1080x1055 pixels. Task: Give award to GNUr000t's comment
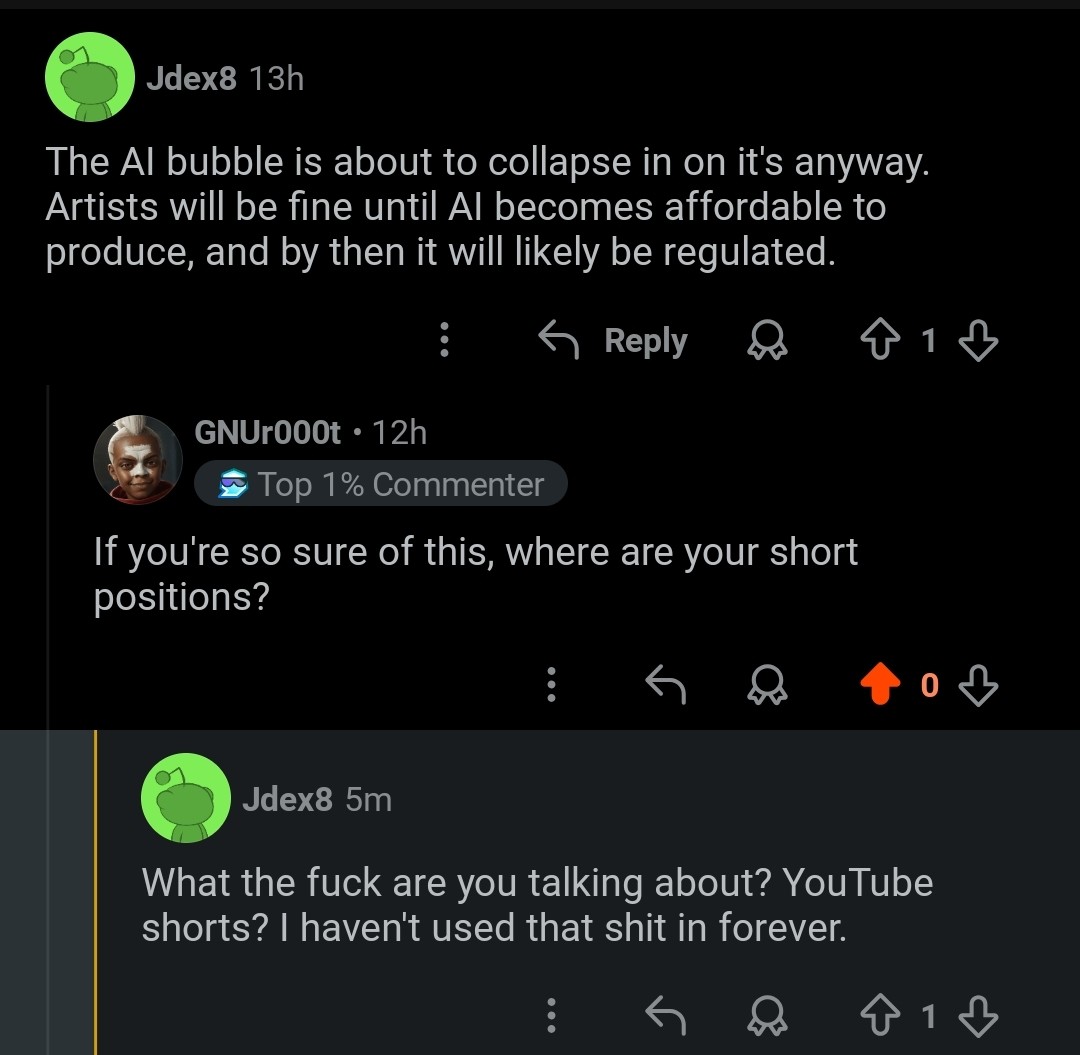click(768, 685)
